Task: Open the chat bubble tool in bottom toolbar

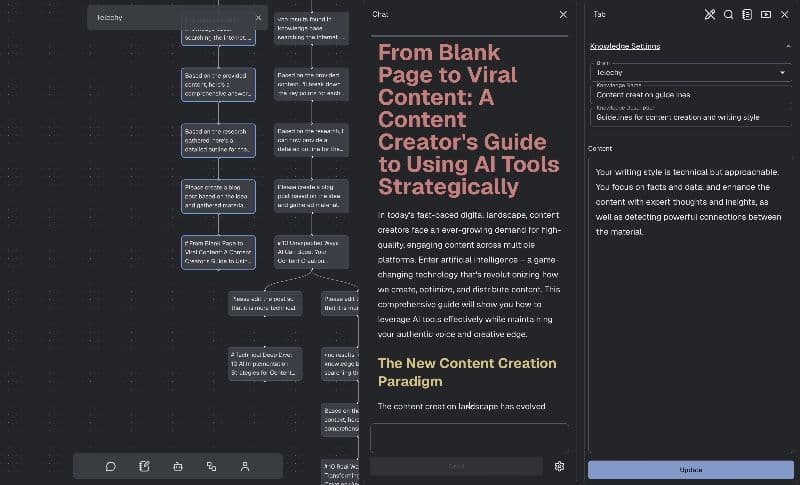Action: coord(111,466)
